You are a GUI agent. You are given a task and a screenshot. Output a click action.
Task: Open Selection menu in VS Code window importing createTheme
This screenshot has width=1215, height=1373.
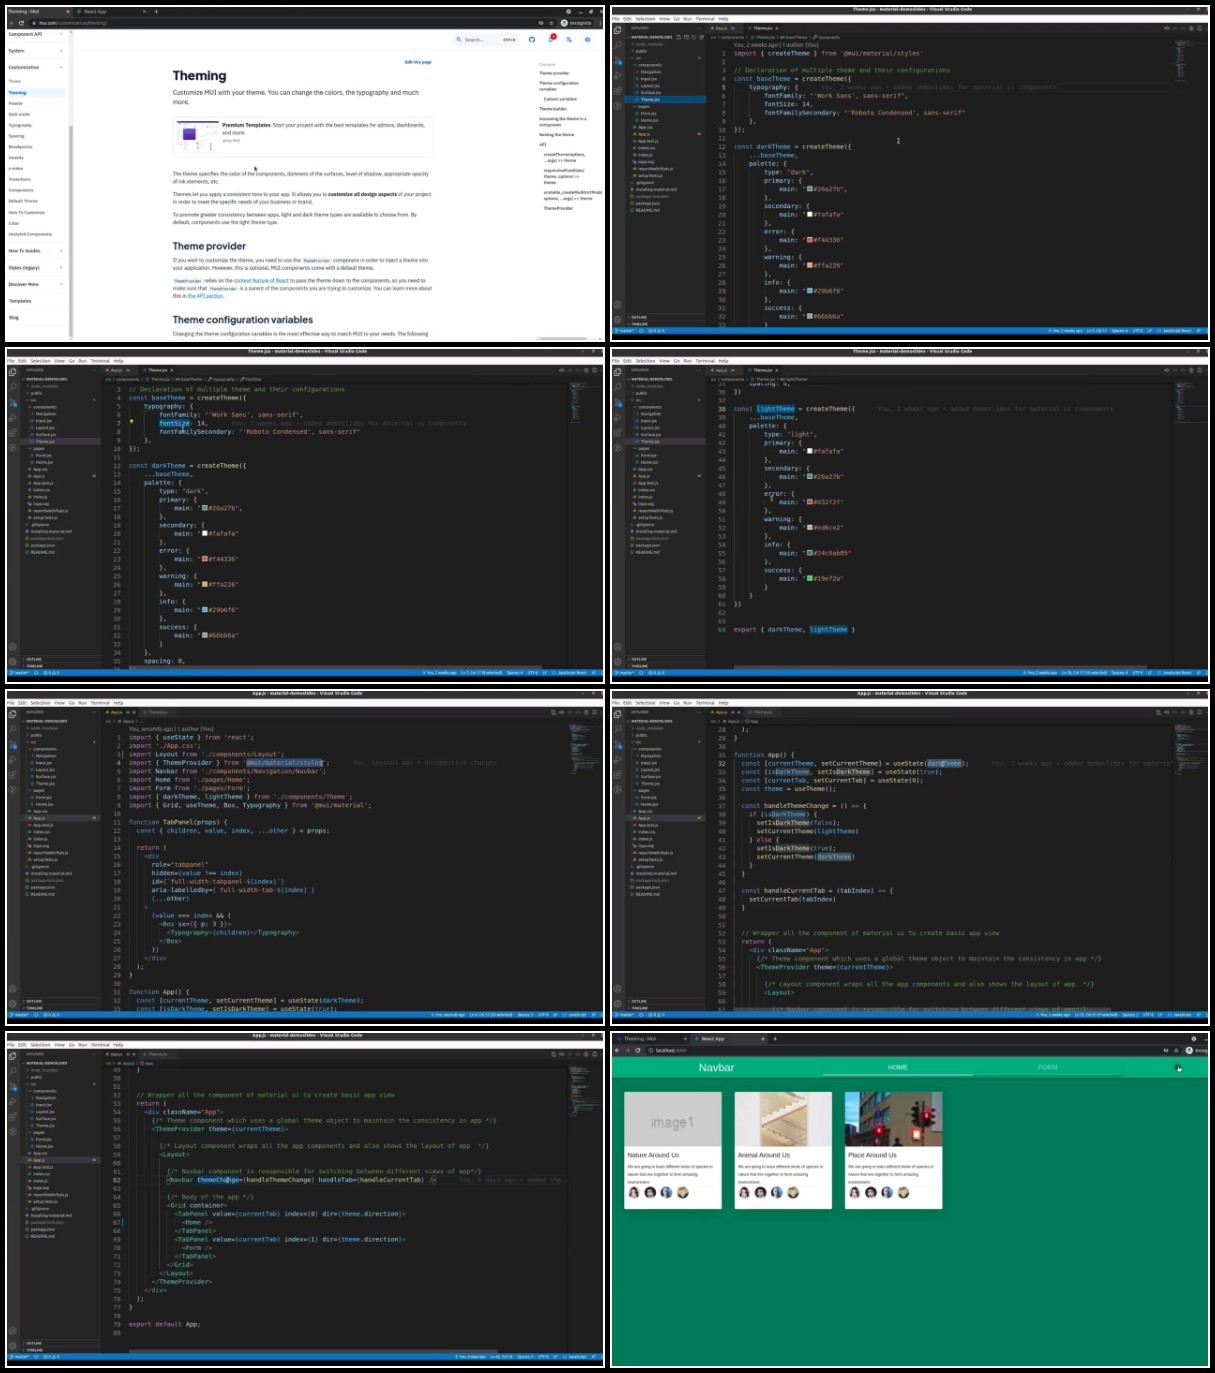[646, 19]
